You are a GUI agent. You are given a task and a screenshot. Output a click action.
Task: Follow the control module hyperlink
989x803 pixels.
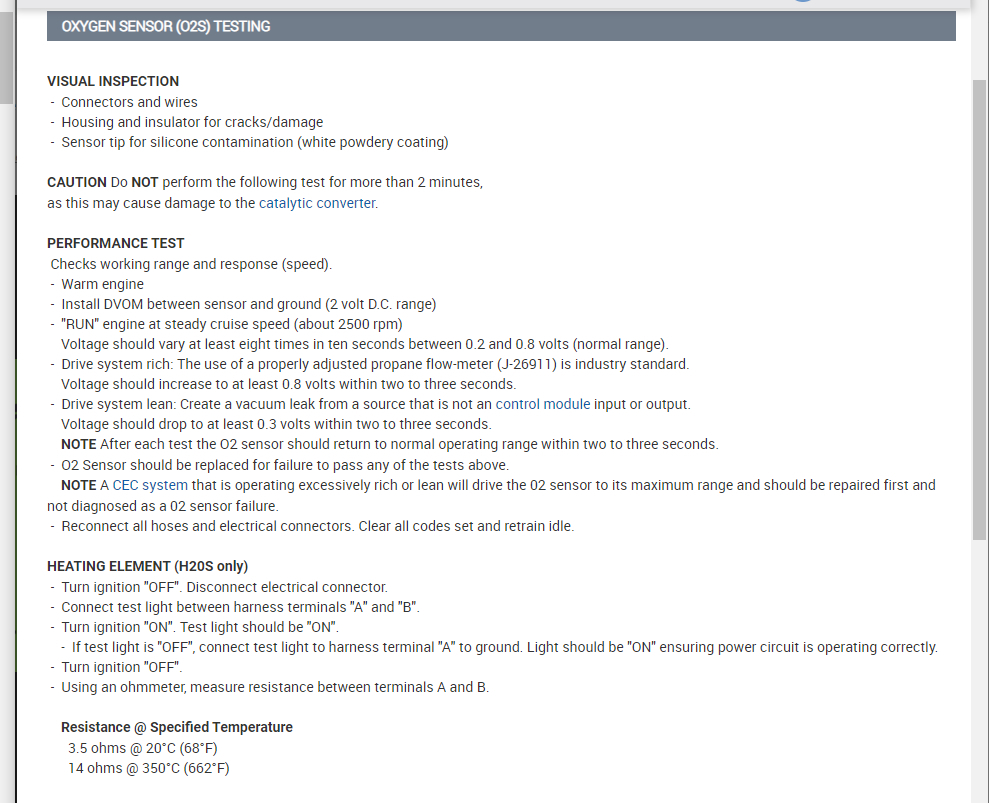[541, 404]
